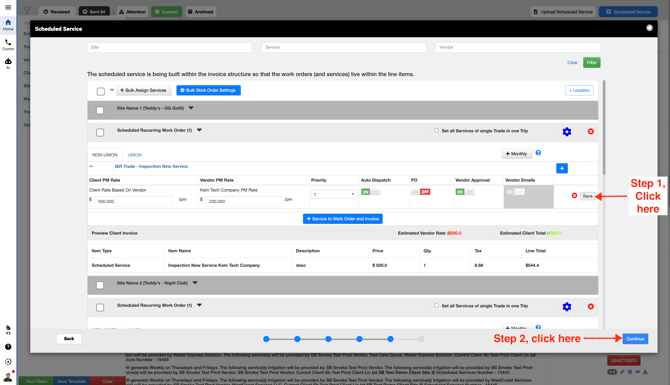670x385 pixels.
Task: Click the + Location button
Action: [x=579, y=90]
